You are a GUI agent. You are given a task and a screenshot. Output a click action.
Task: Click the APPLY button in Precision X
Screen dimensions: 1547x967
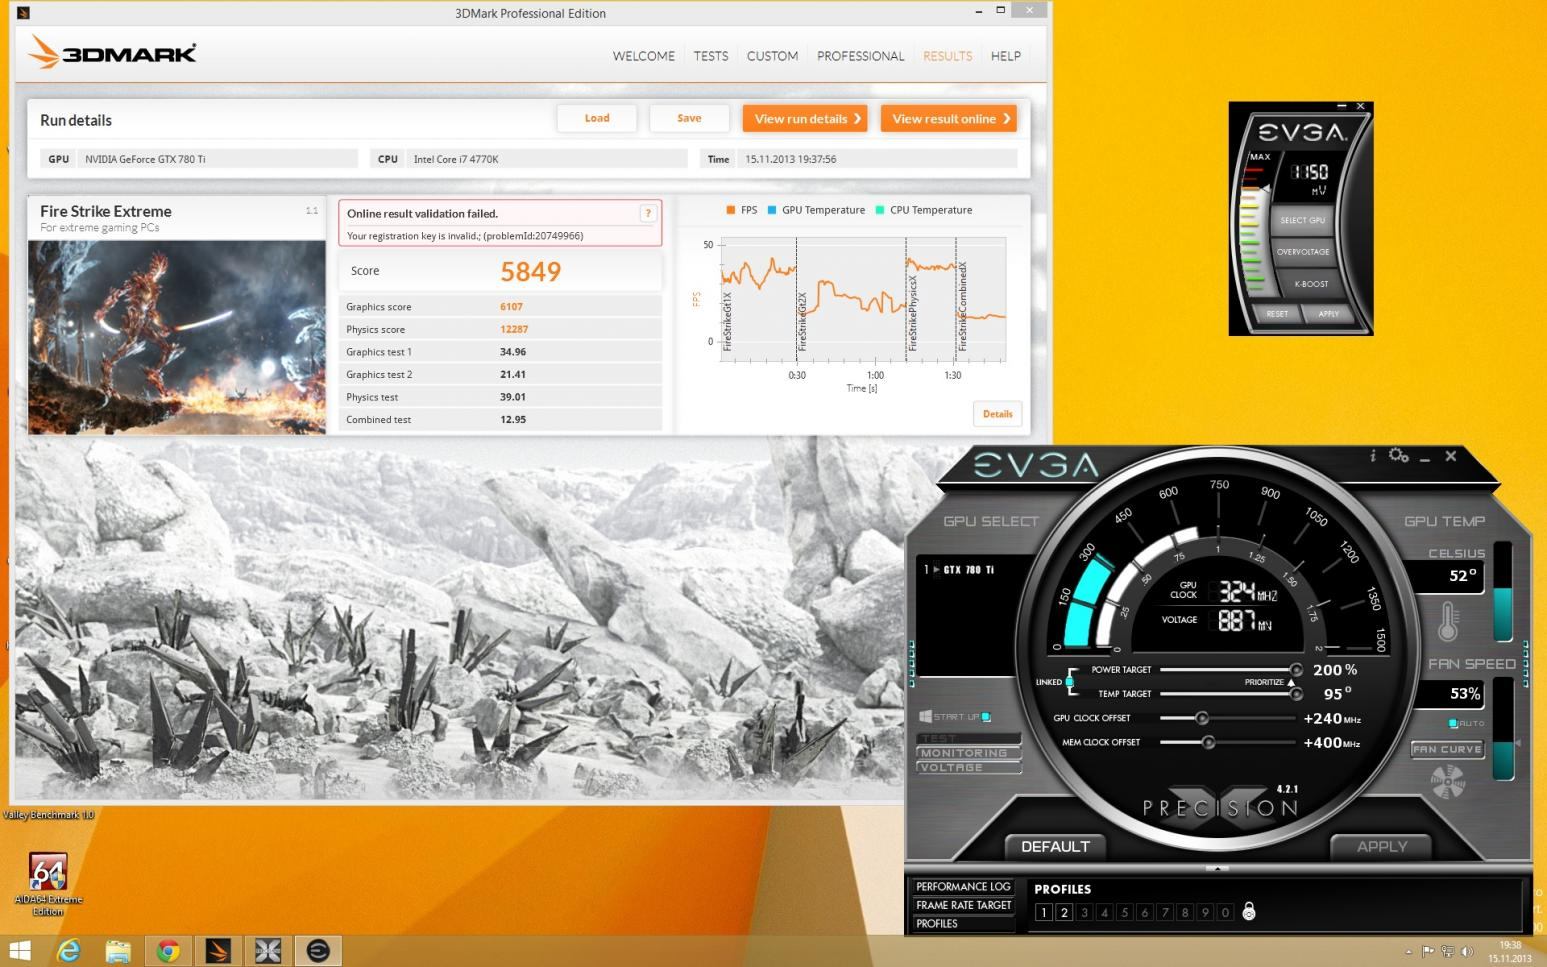[x=1381, y=846]
